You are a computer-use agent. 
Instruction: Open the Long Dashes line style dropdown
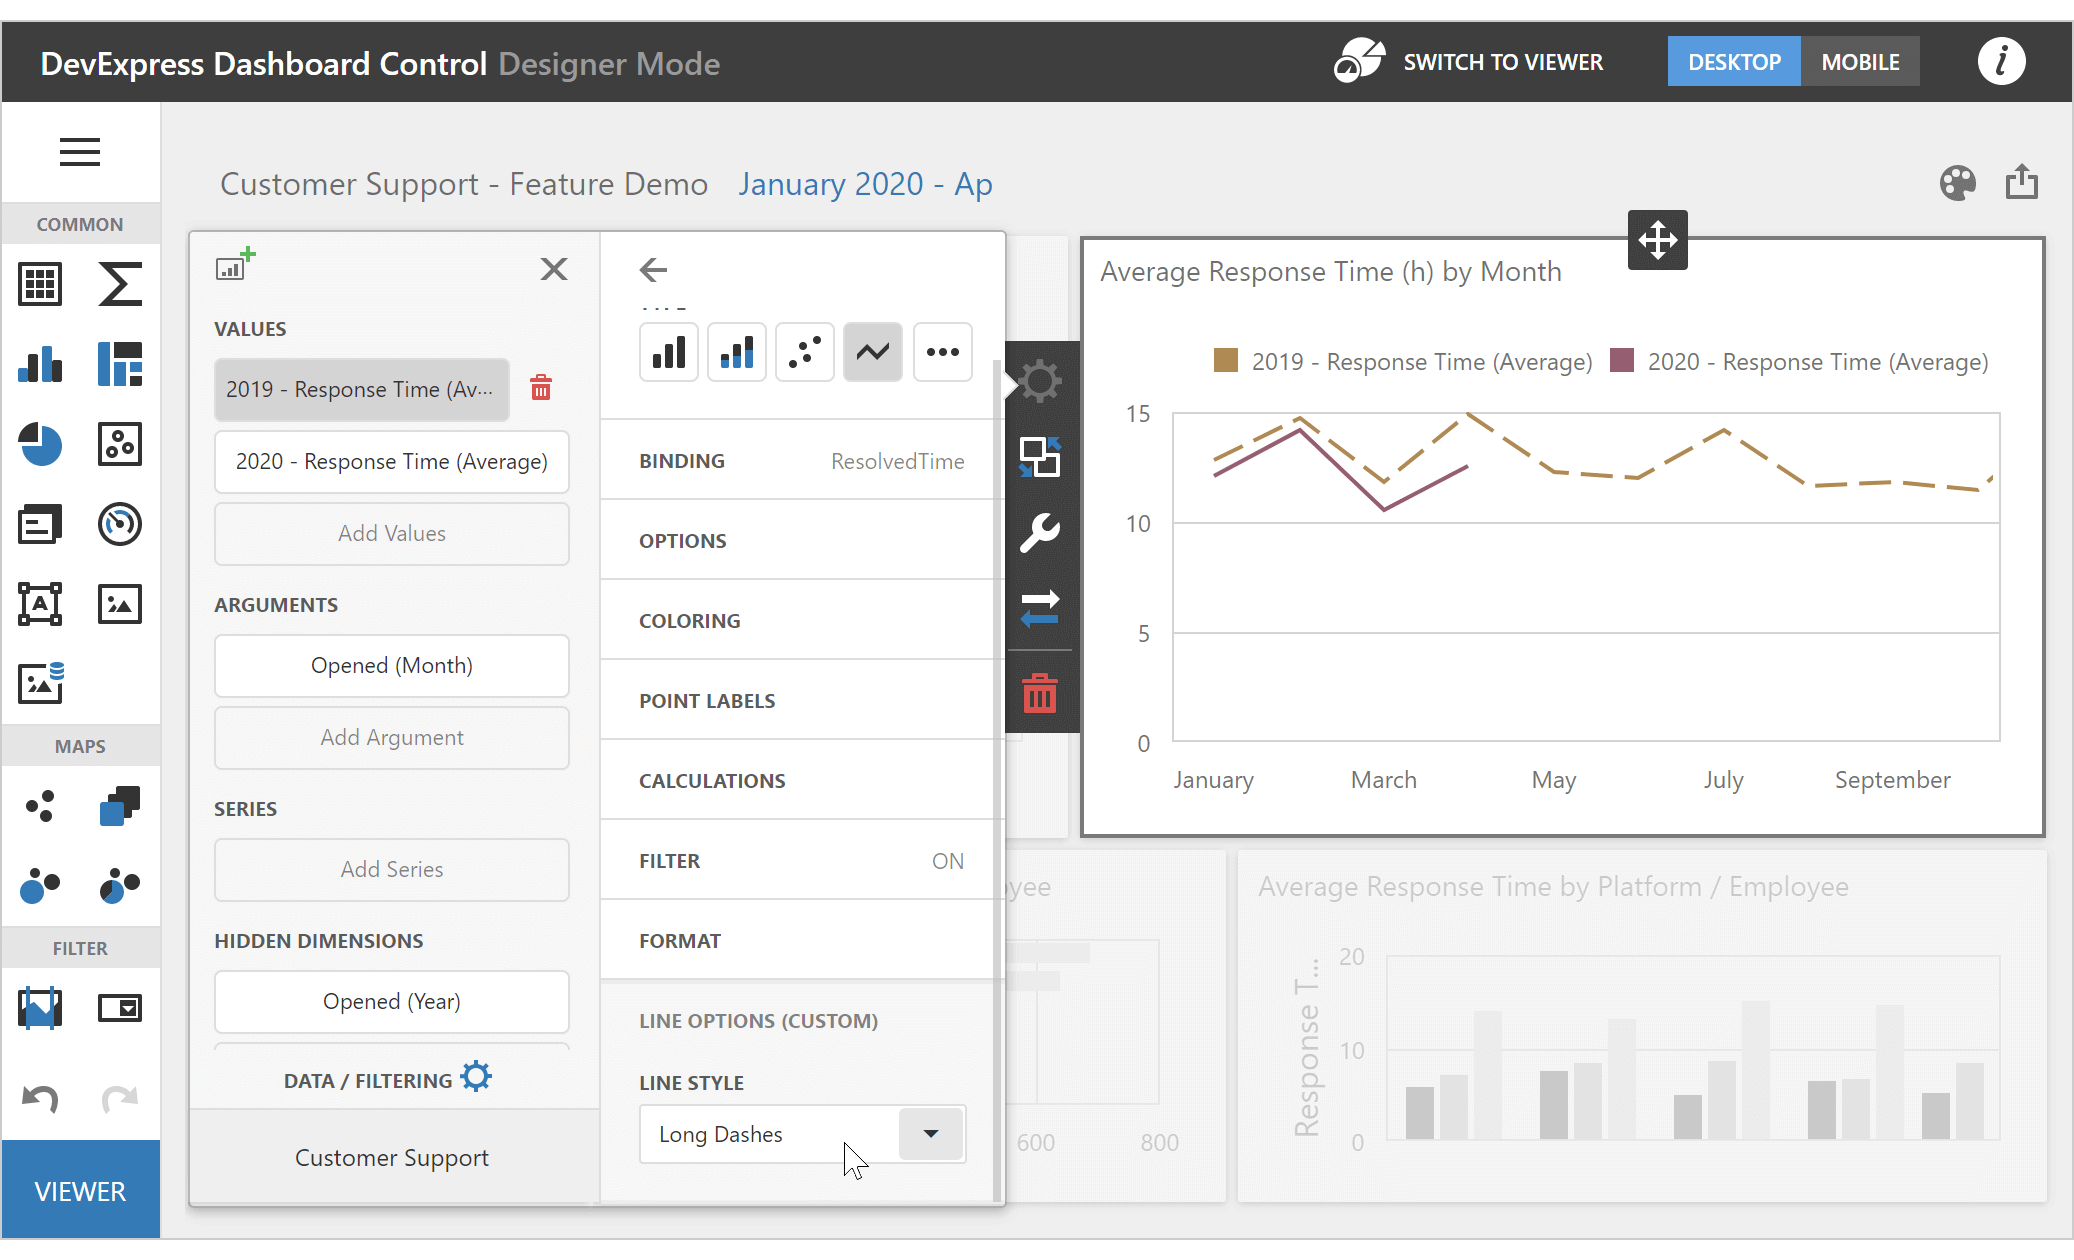coord(930,1134)
